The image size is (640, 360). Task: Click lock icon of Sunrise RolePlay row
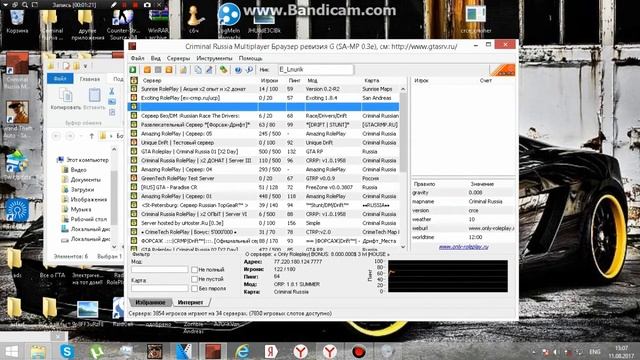[134, 89]
